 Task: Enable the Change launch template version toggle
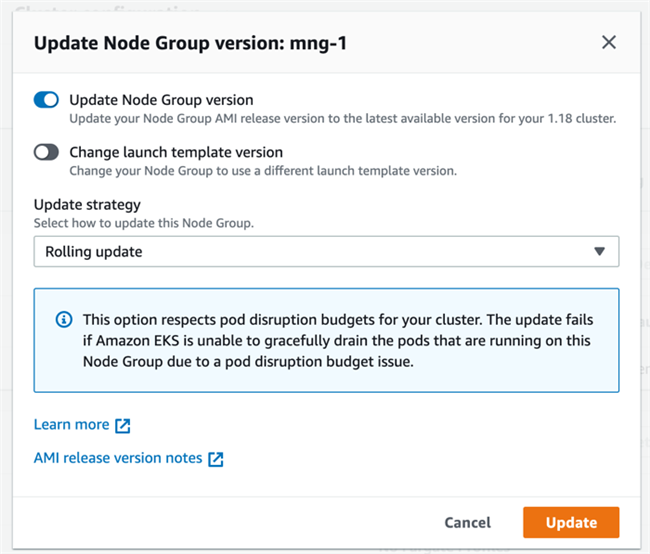[x=47, y=153]
